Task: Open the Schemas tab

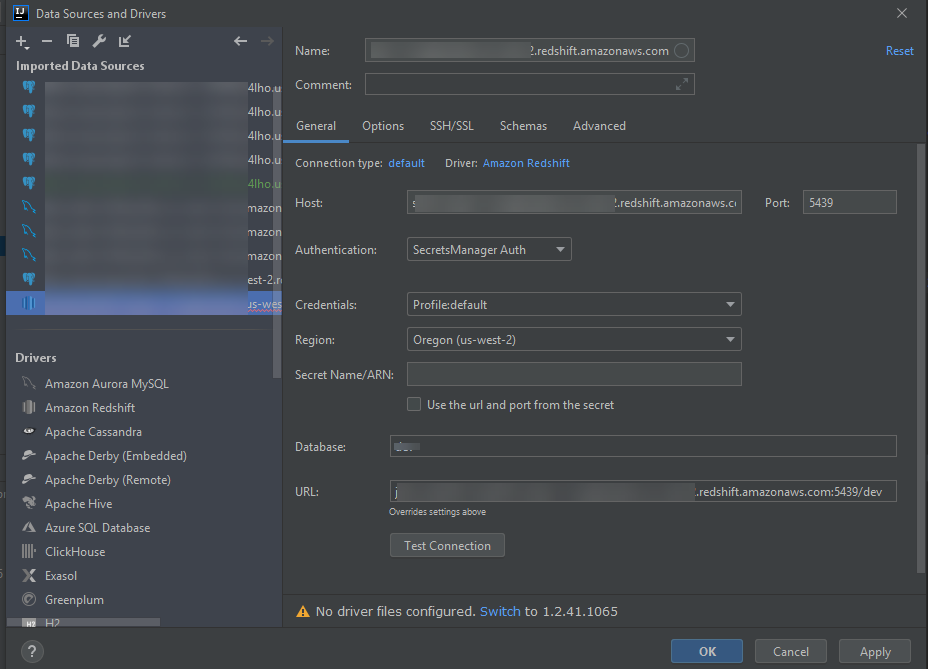Action: [523, 126]
